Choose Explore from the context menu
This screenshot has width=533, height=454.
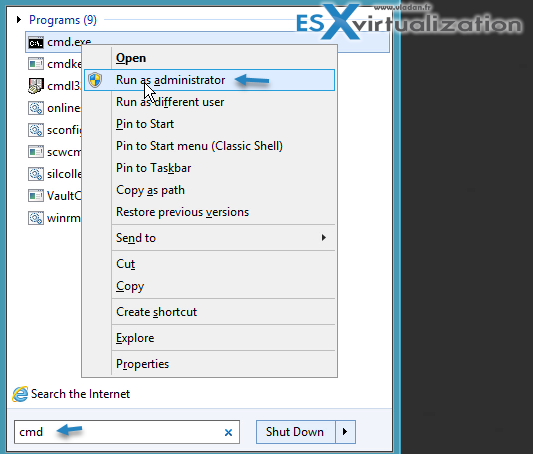coord(209,338)
